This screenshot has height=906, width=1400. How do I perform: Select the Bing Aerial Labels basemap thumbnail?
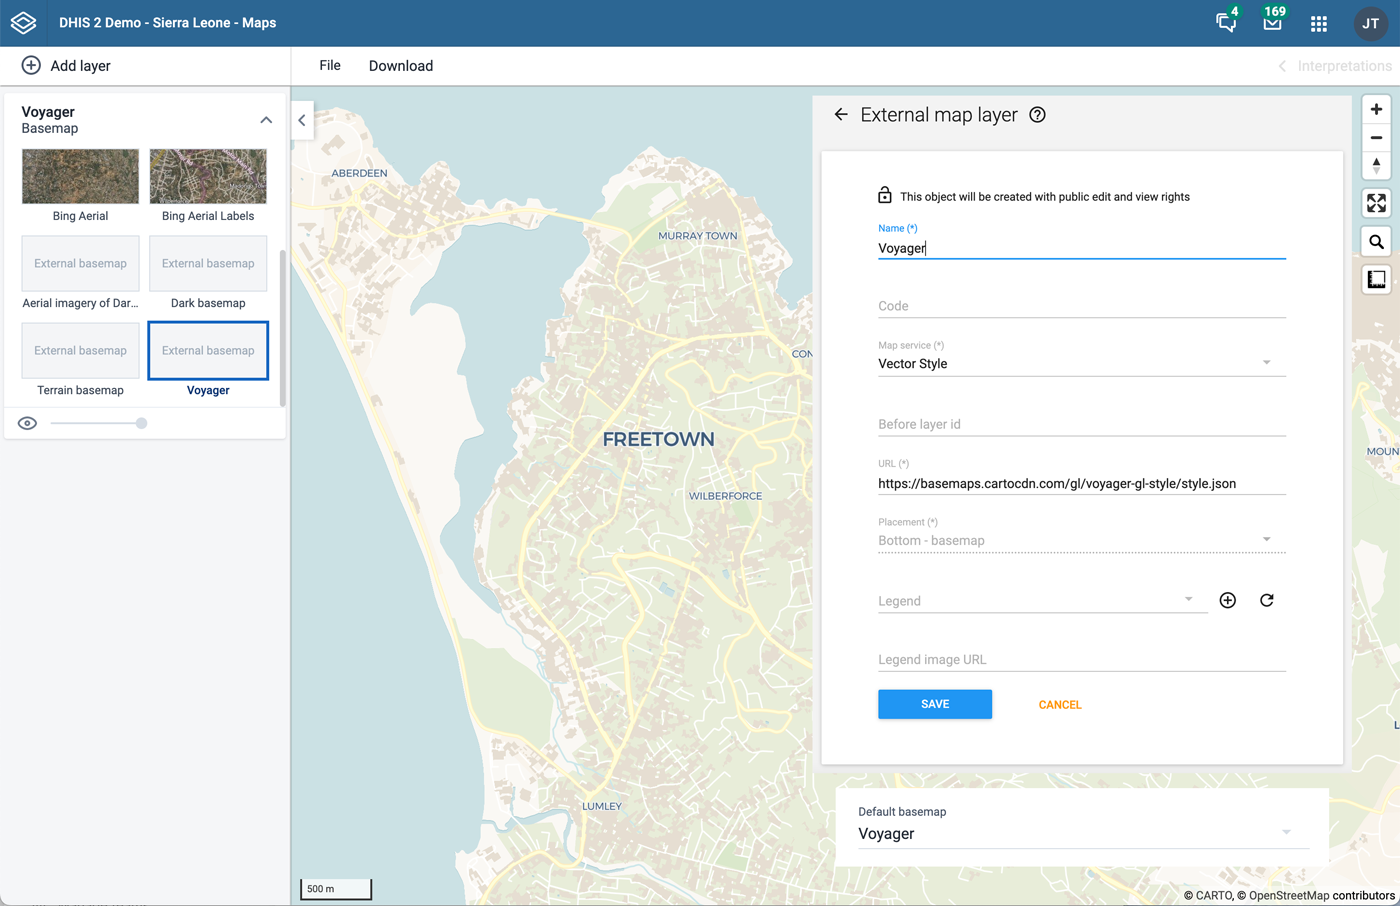coord(208,177)
